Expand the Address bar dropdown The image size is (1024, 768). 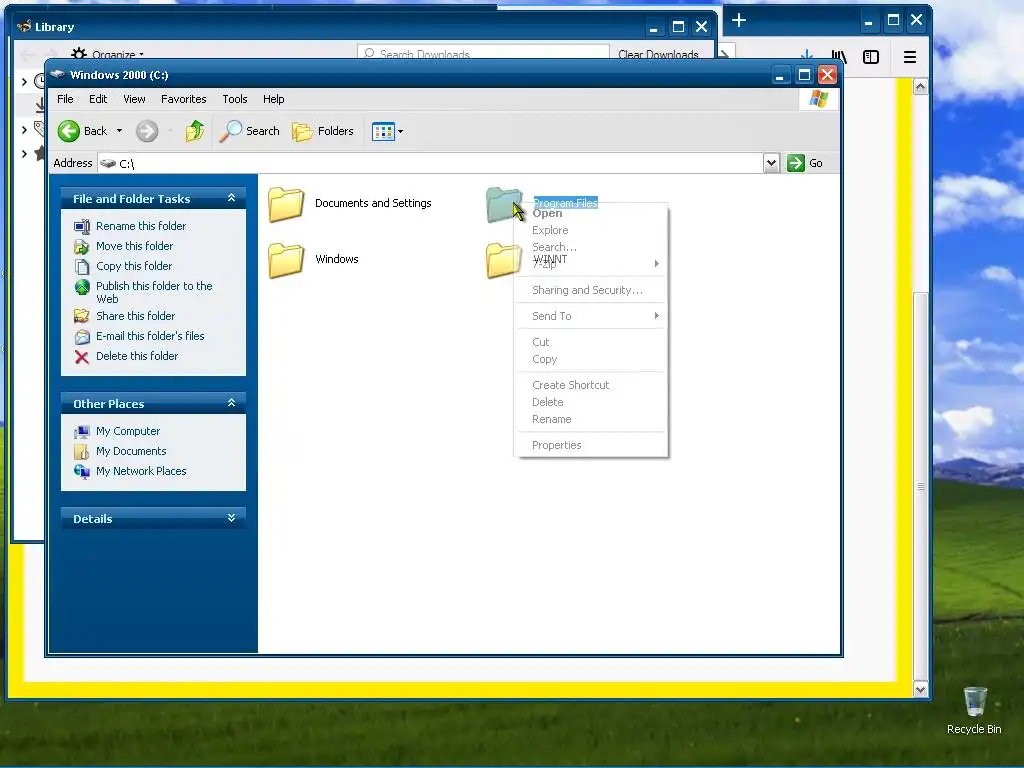coord(771,163)
